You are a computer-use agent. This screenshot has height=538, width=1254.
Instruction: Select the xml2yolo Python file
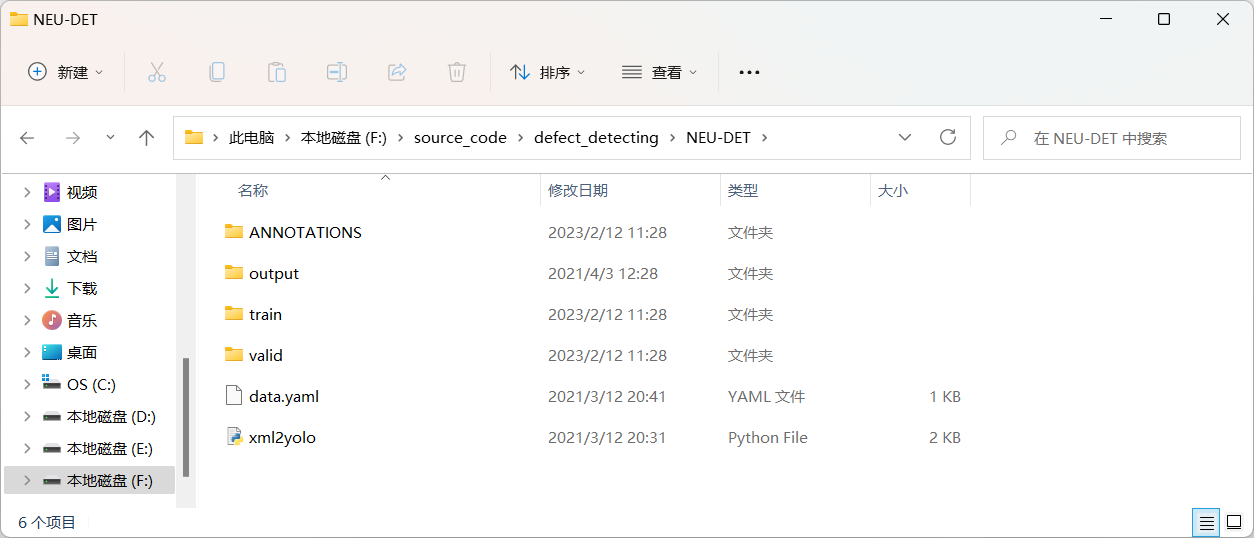click(x=282, y=437)
